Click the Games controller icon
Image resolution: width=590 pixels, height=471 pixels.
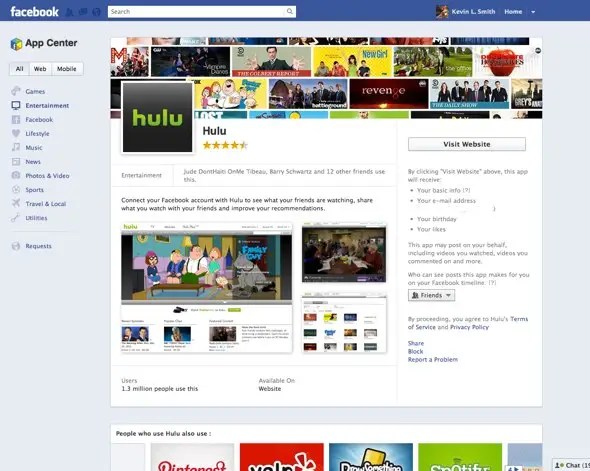click(x=16, y=91)
